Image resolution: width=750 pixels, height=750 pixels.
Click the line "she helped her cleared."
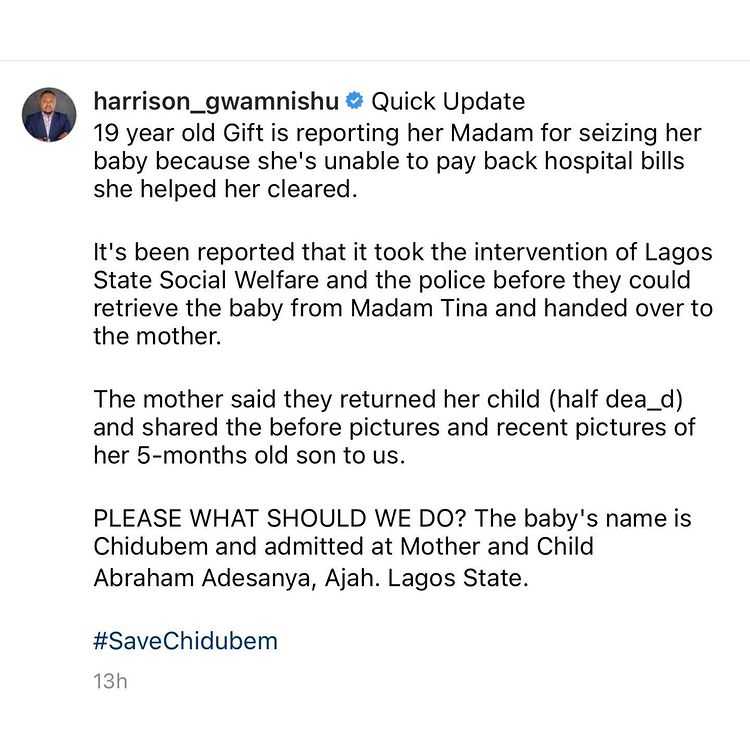(x=224, y=190)
